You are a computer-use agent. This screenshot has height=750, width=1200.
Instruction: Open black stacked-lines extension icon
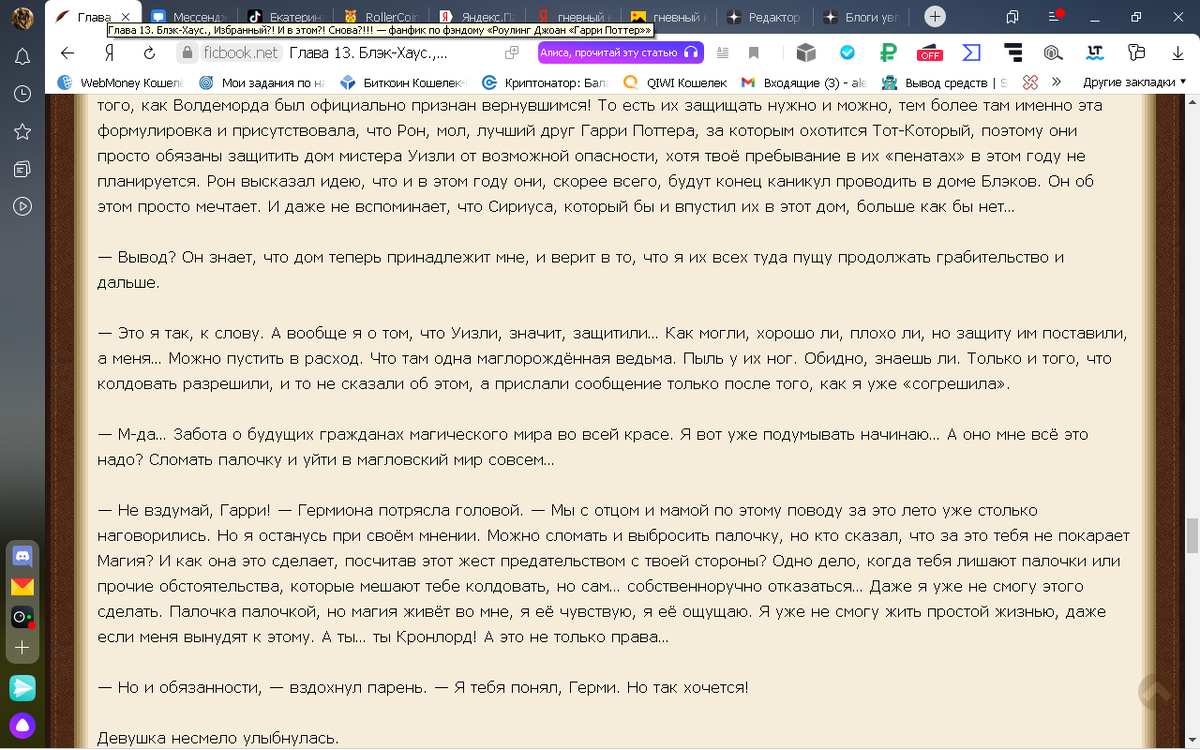[x=1012, y=53]
